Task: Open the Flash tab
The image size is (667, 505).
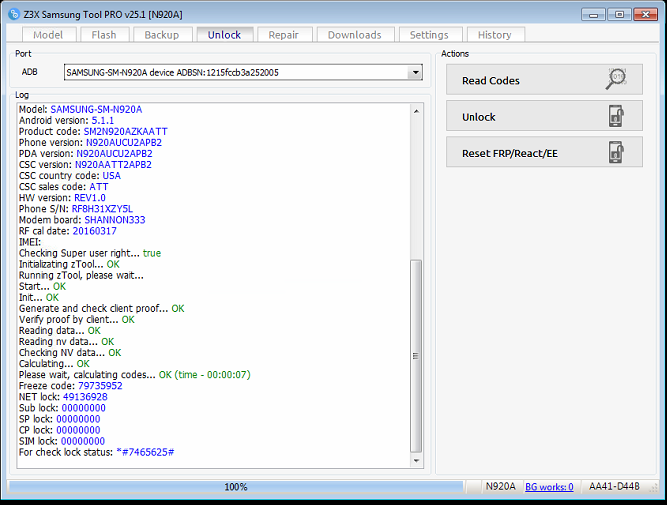Action: pos(104,35)
